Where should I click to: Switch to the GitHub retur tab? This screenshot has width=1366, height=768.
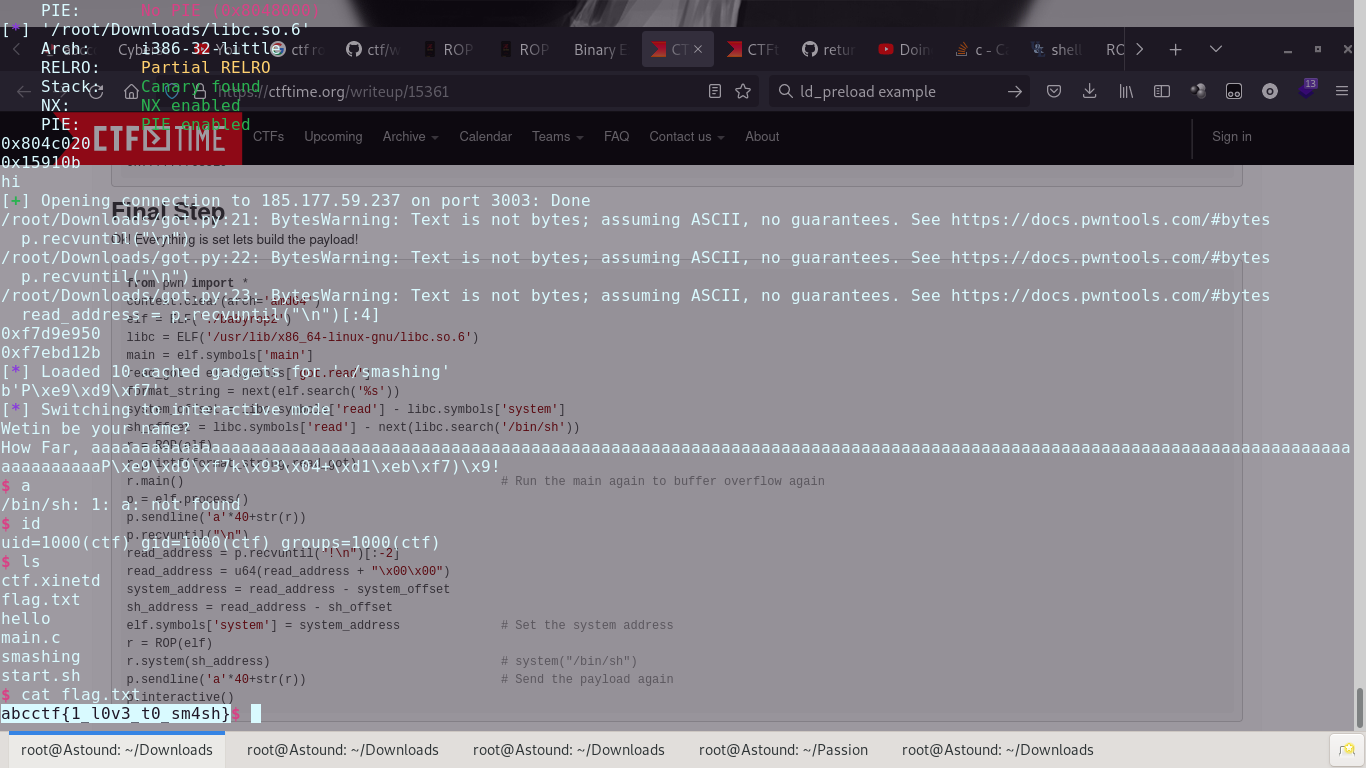[828, 49]
